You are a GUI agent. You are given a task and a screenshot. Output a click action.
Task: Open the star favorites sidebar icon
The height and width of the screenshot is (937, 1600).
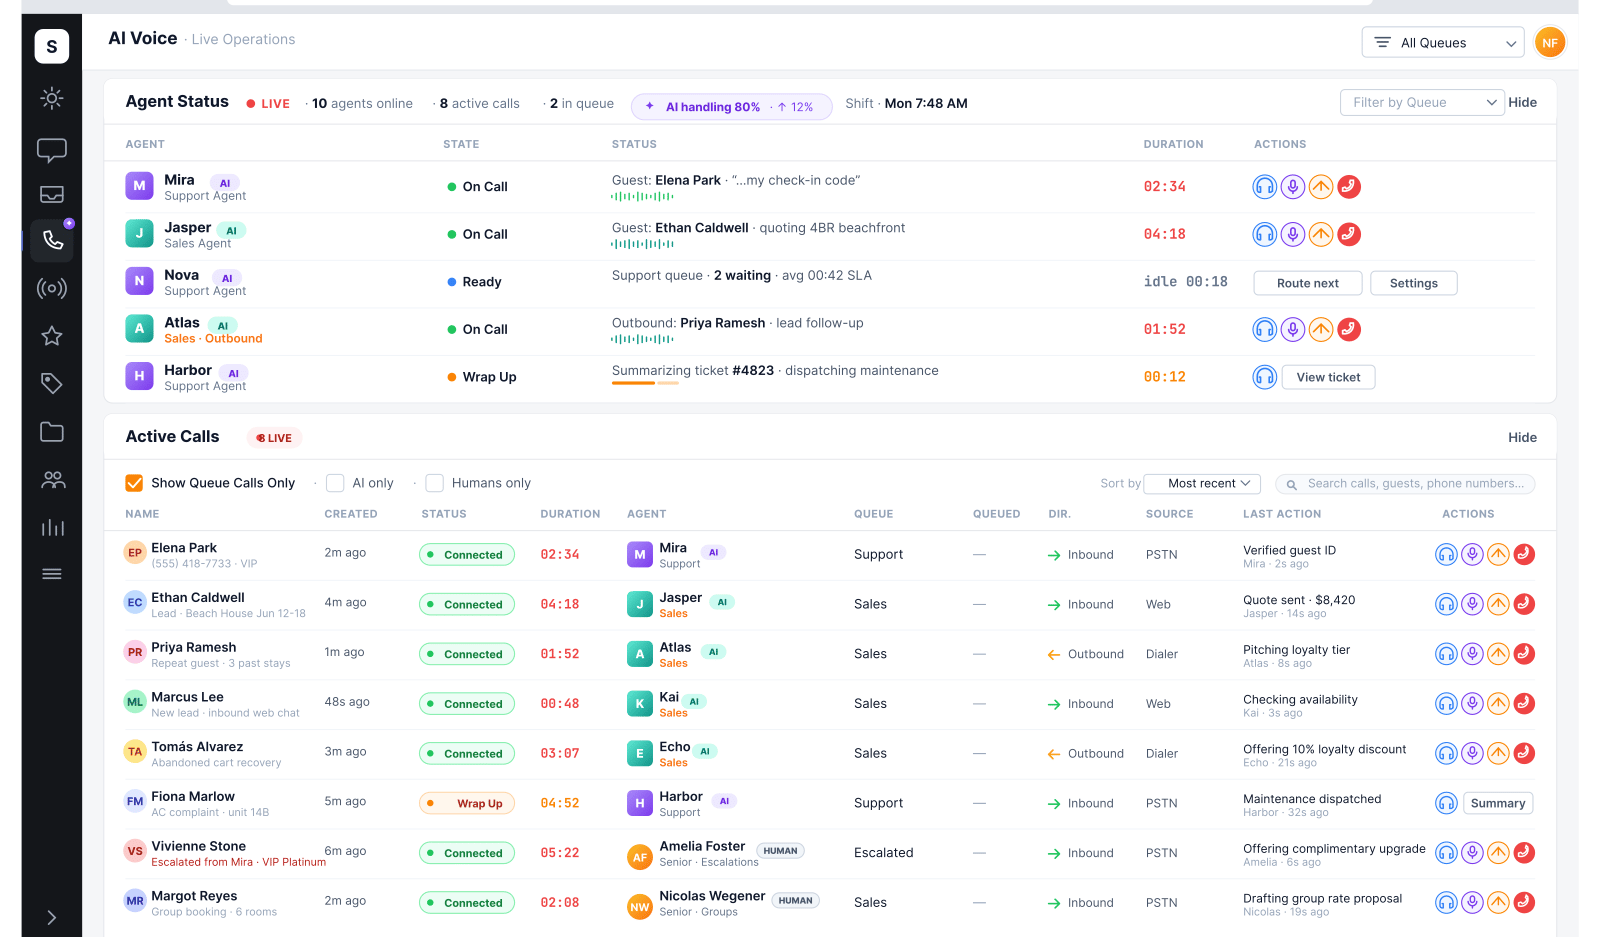click(x=52, y=336)
